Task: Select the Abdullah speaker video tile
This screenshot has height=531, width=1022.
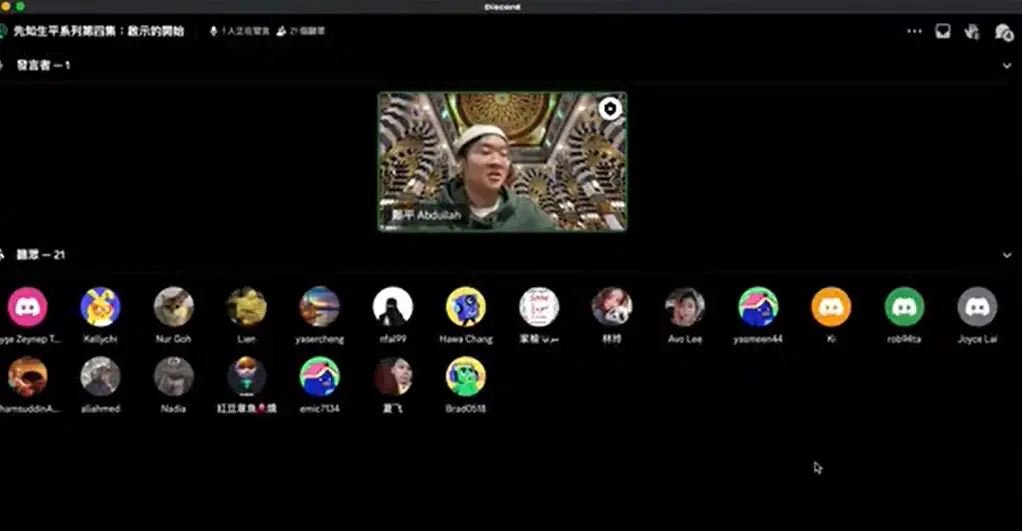Action: (x=502, y=162)
